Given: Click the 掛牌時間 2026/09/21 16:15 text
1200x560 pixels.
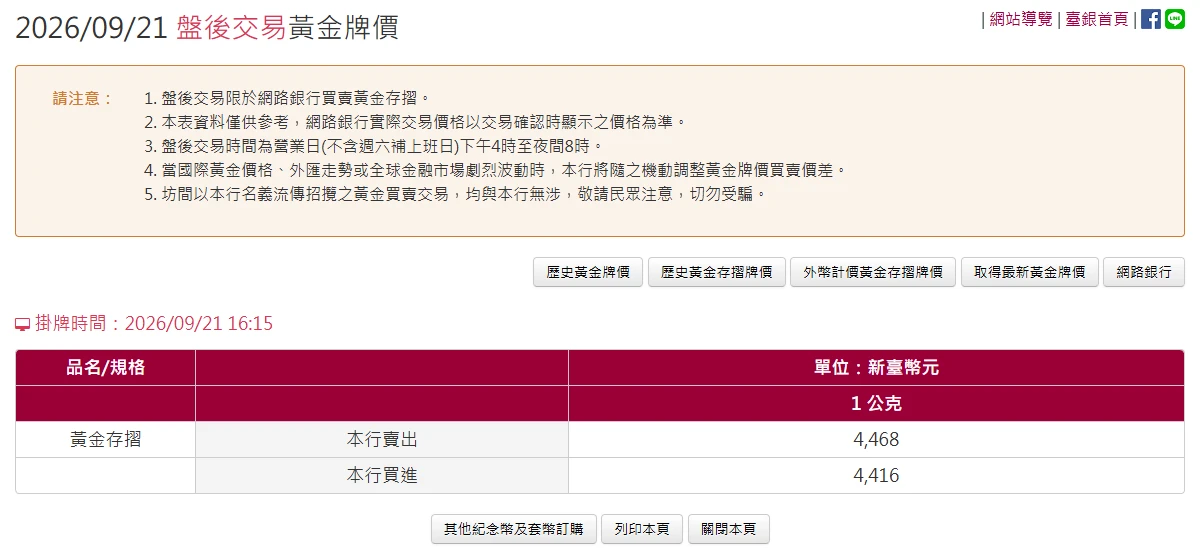Looking at the screenshot, I should (154, 324).
